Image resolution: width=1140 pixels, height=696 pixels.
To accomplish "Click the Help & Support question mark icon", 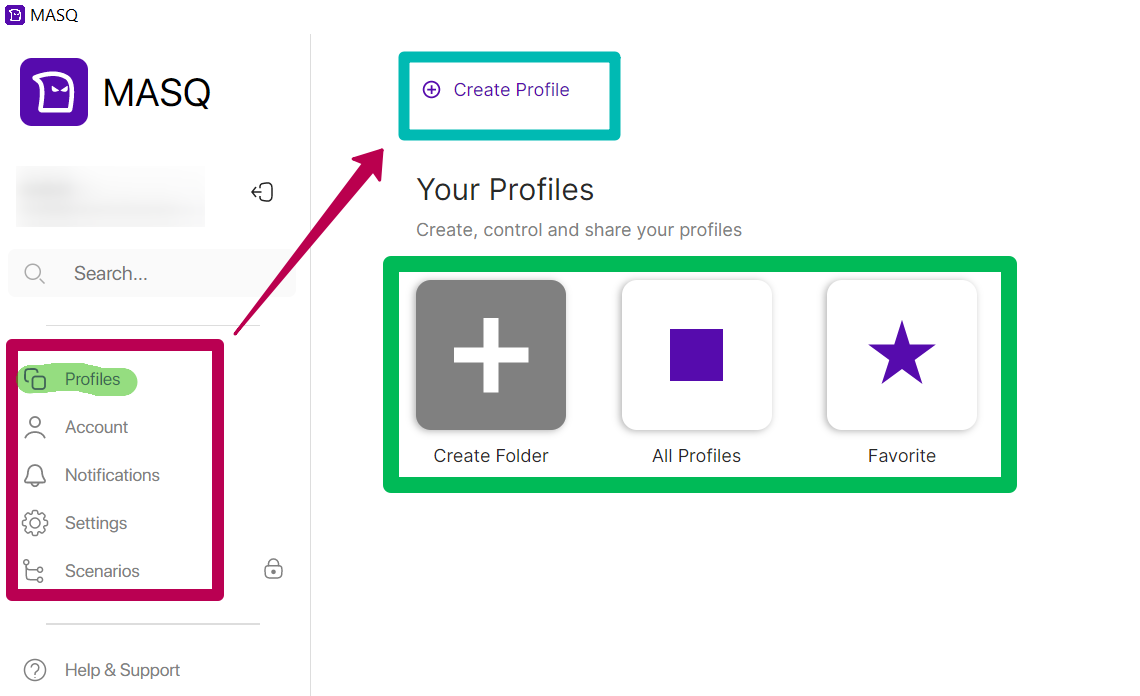I will click(35, 670).
